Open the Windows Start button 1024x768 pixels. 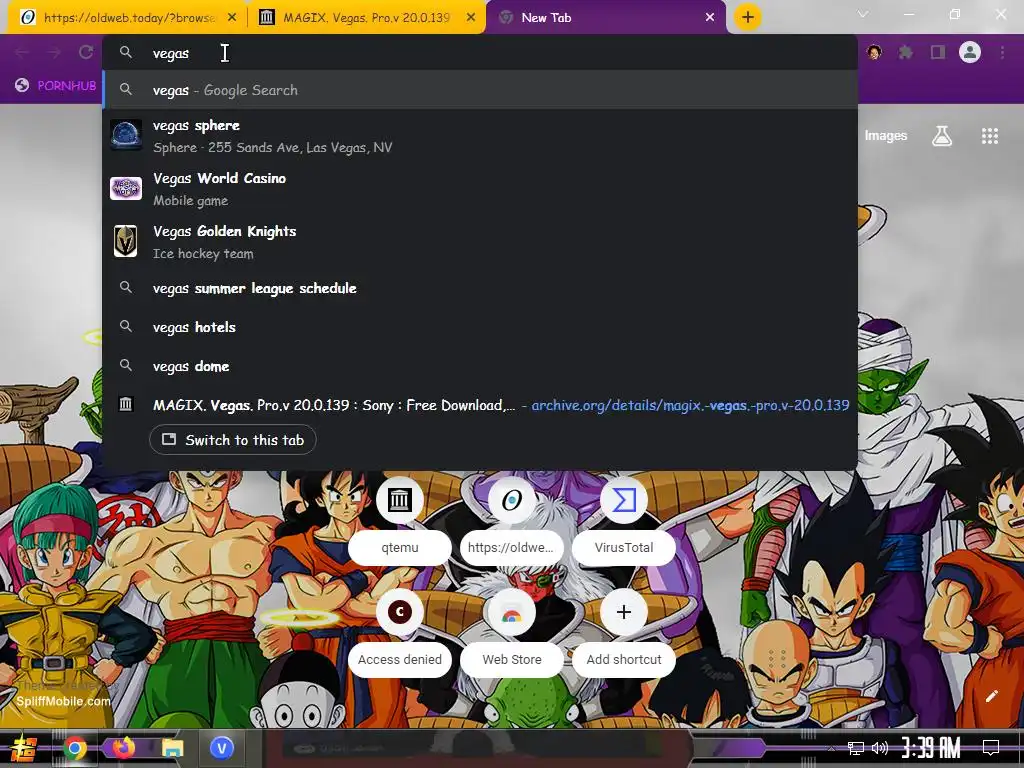24,748
